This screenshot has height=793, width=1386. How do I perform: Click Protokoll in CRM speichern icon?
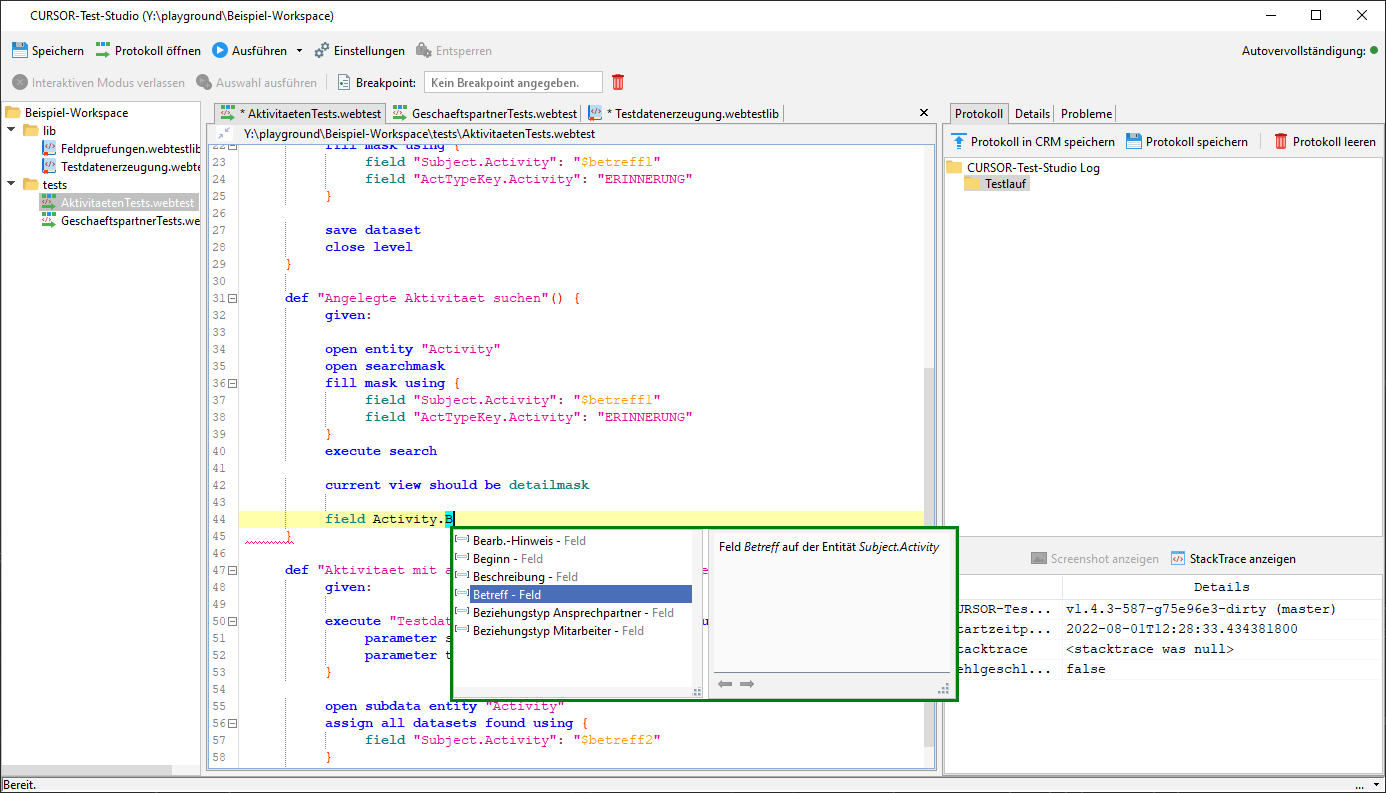tap(960, 142)
